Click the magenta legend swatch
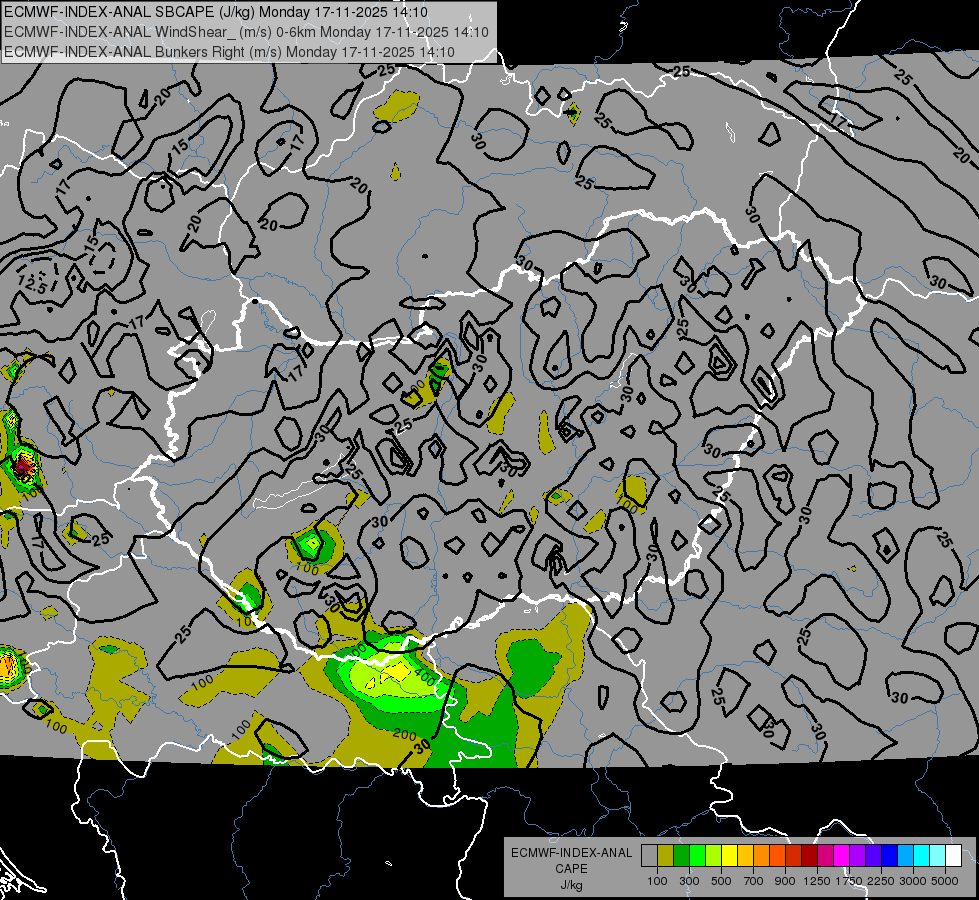Viewport: 979px width, 900px height. [x=842, y=856]
